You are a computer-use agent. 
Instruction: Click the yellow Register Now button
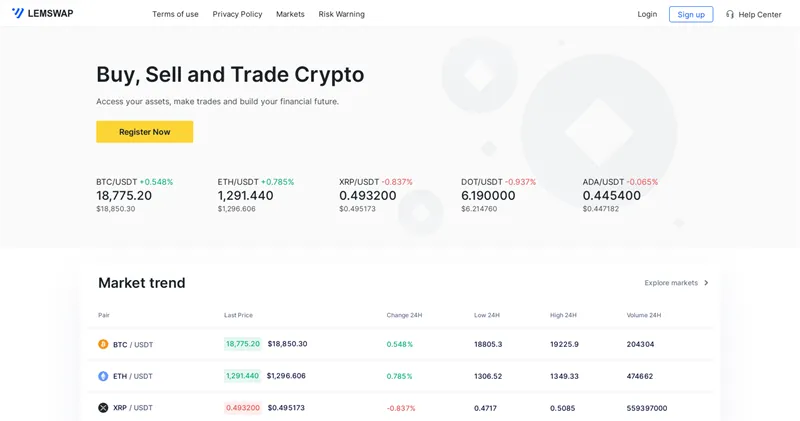(x=144, y=132)
